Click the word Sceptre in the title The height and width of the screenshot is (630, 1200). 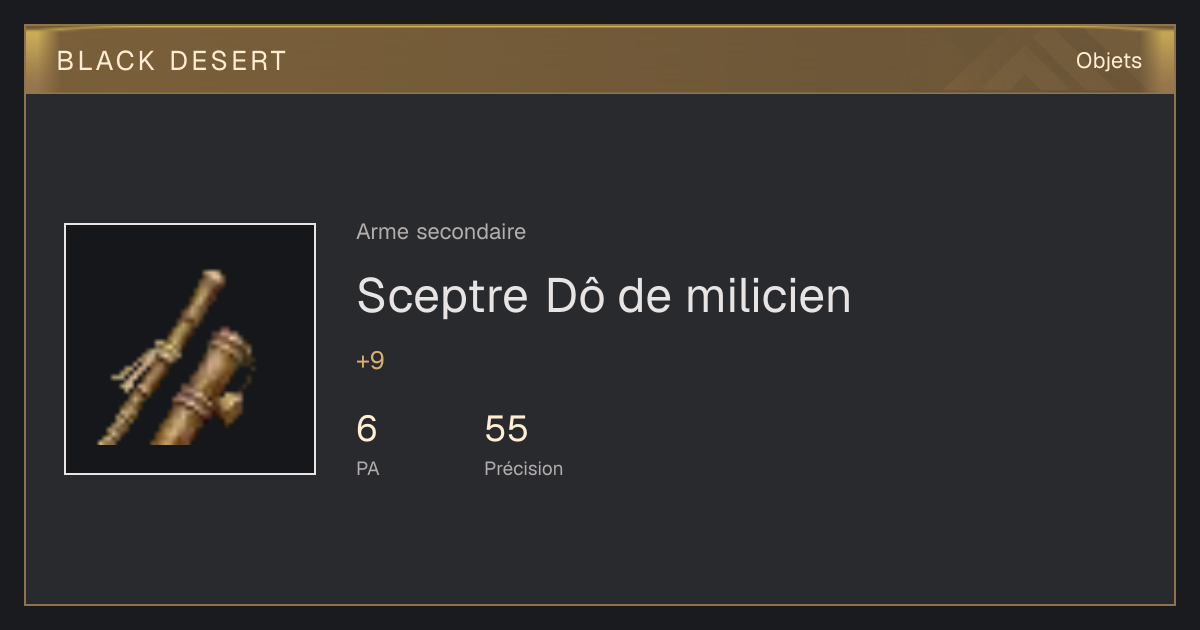point(442,297)
